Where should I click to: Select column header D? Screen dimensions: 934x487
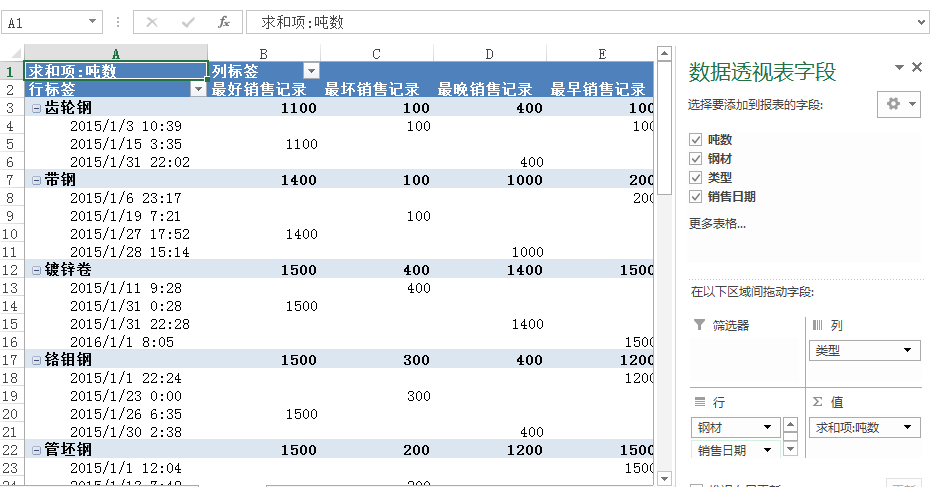(x=490, y=54)
